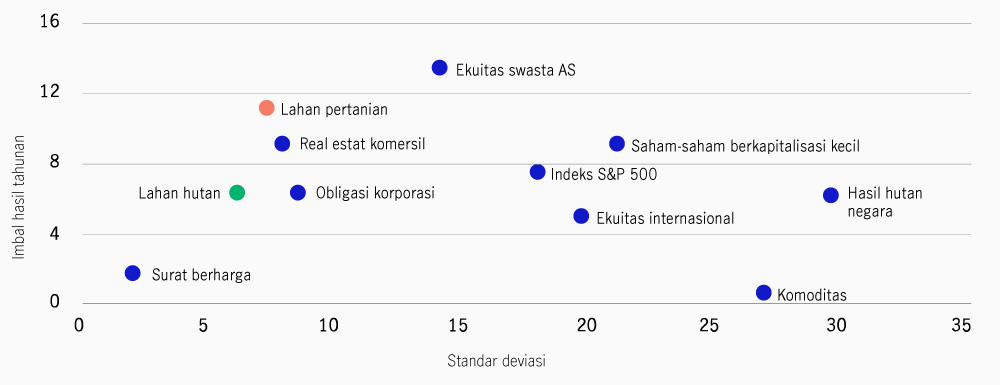Click the Obligasi korporasi data point

click(x=298, y=192)
